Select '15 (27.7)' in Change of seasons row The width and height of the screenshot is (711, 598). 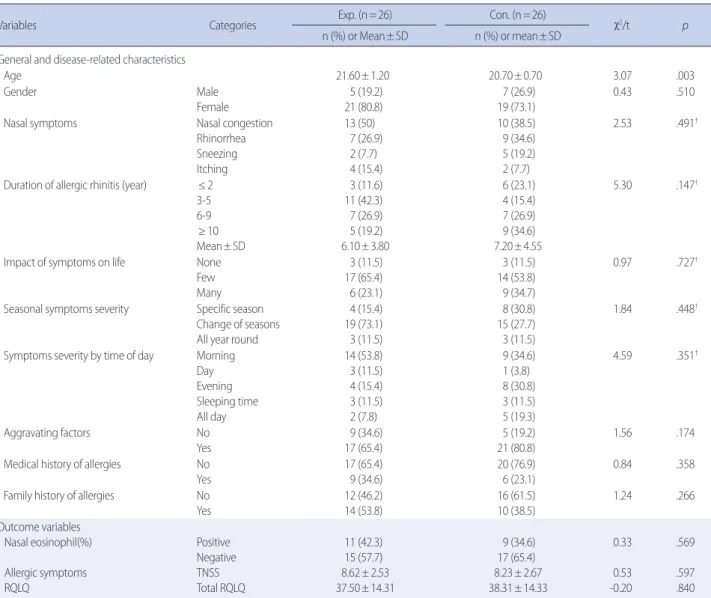click(516, 325)
